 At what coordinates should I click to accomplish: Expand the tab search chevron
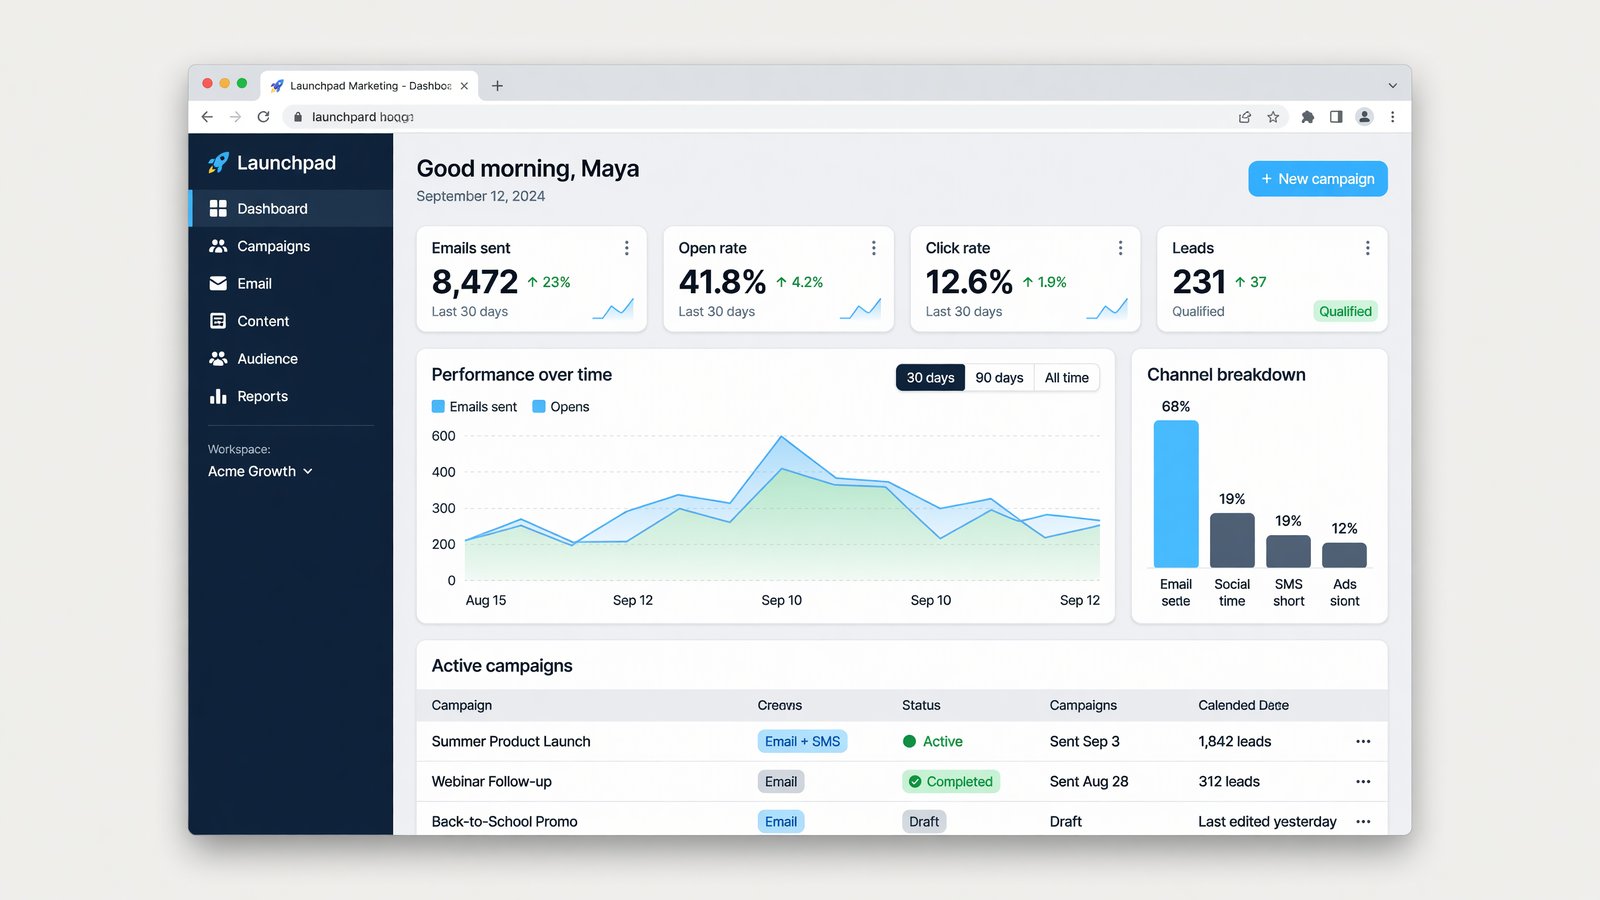(1392, 86)
